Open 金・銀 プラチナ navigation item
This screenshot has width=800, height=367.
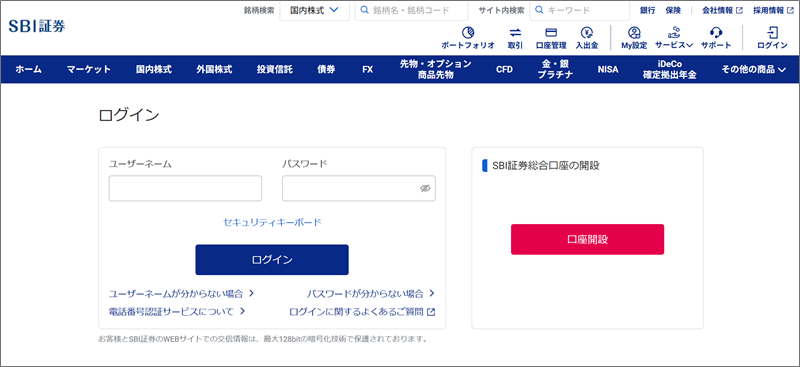(555, 69)
